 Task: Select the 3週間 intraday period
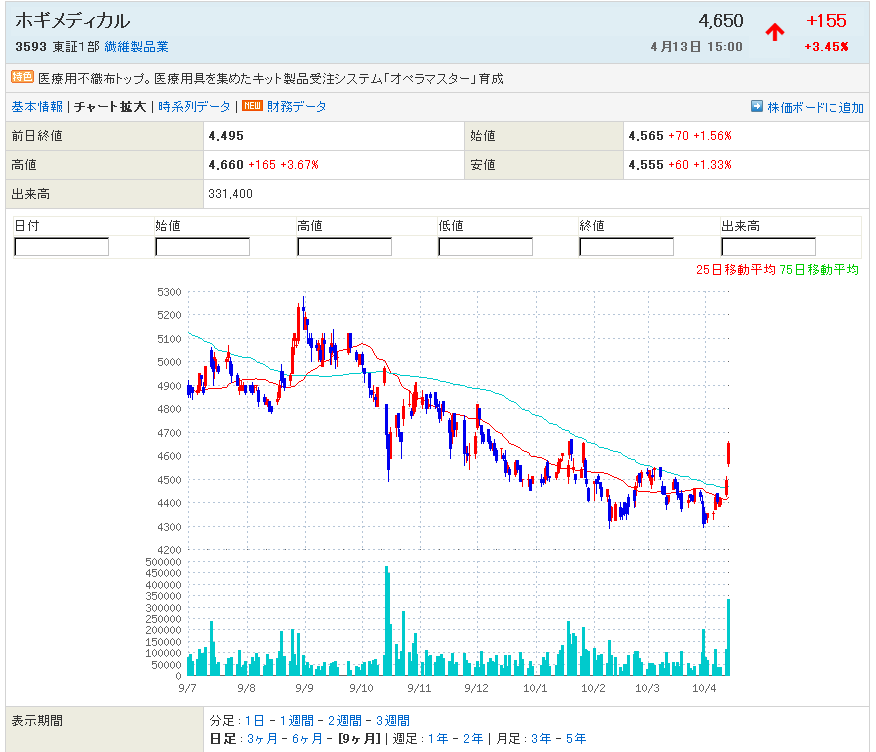click(392, 721)
